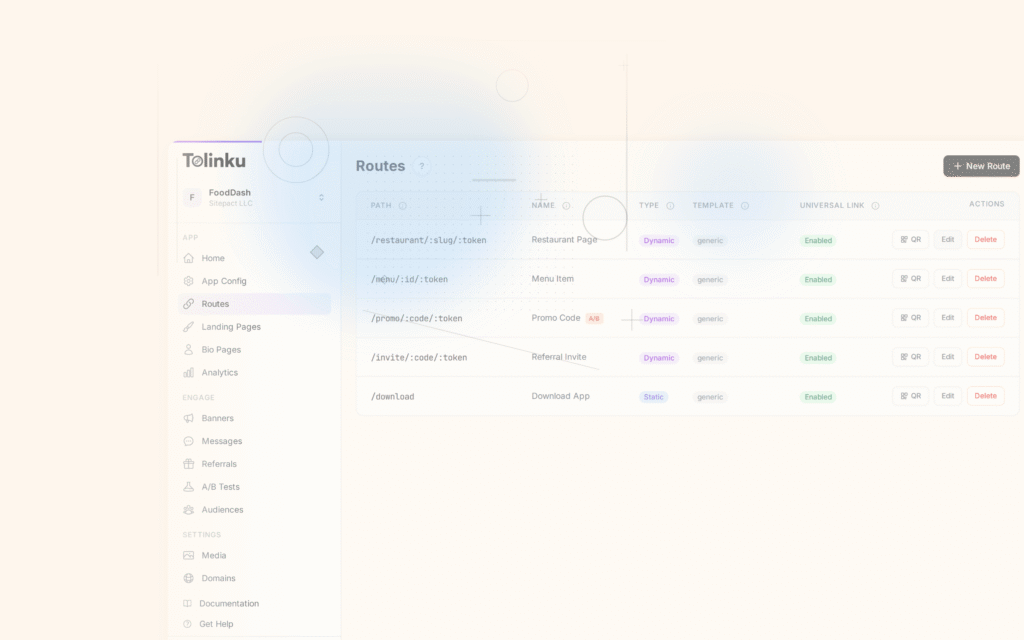This screenshot has width=1024, height=640.
Task: Open the PATH column info tooltip
Action: click(x=403, y=205)
